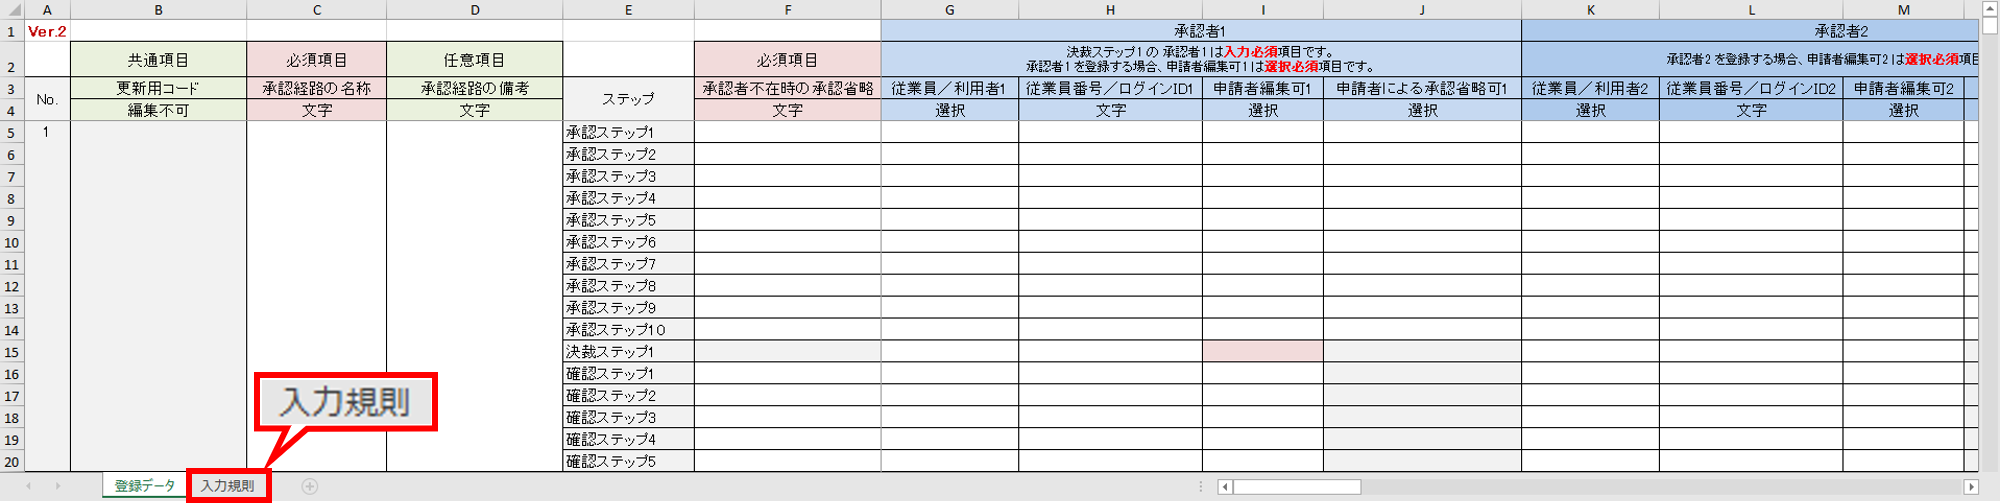Click the 確認ステップ3 cell
The height and width of the screenshot is (503, 2000).
coord(628,417)
